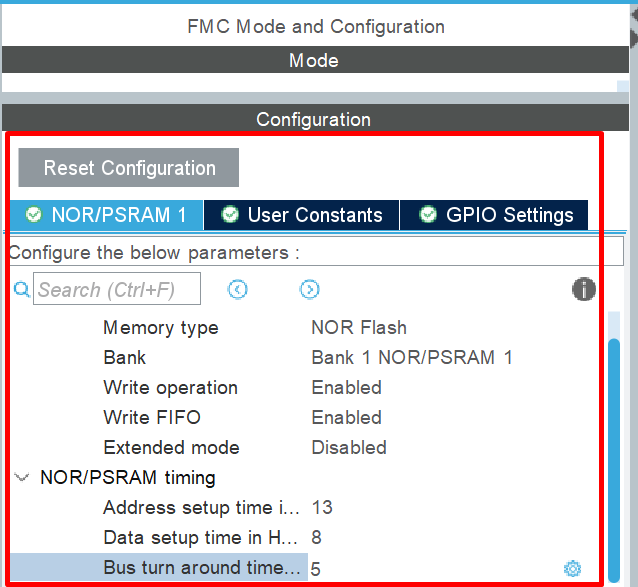Change the Write operation Enabled value
Viewport: 638px width, 587px height.
pyautogui.click(x=347, y=388)
